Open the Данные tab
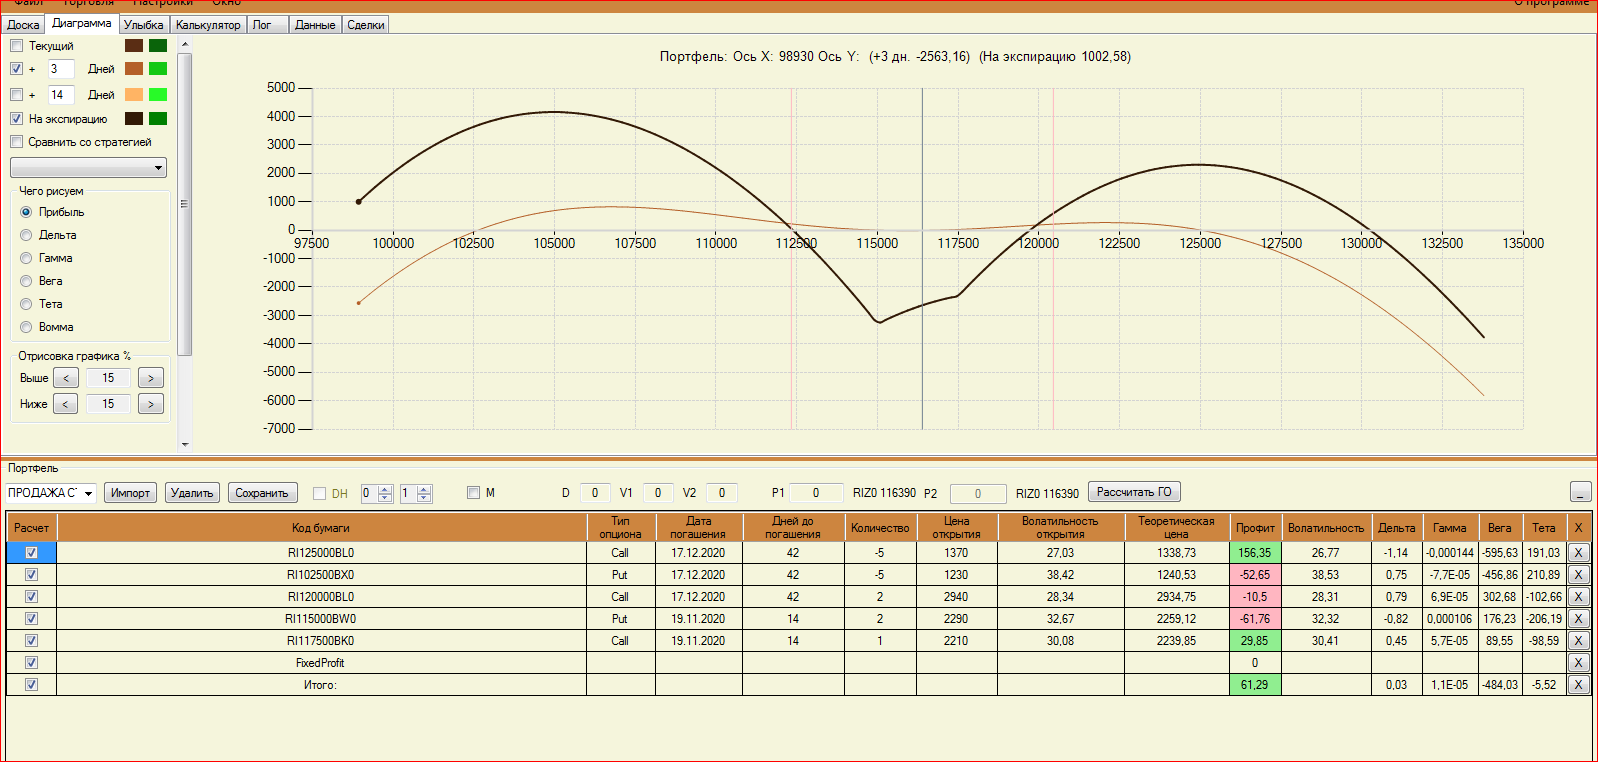Image resolution: width=1598 pixels, height=762 pixels. tap(315, 25)
